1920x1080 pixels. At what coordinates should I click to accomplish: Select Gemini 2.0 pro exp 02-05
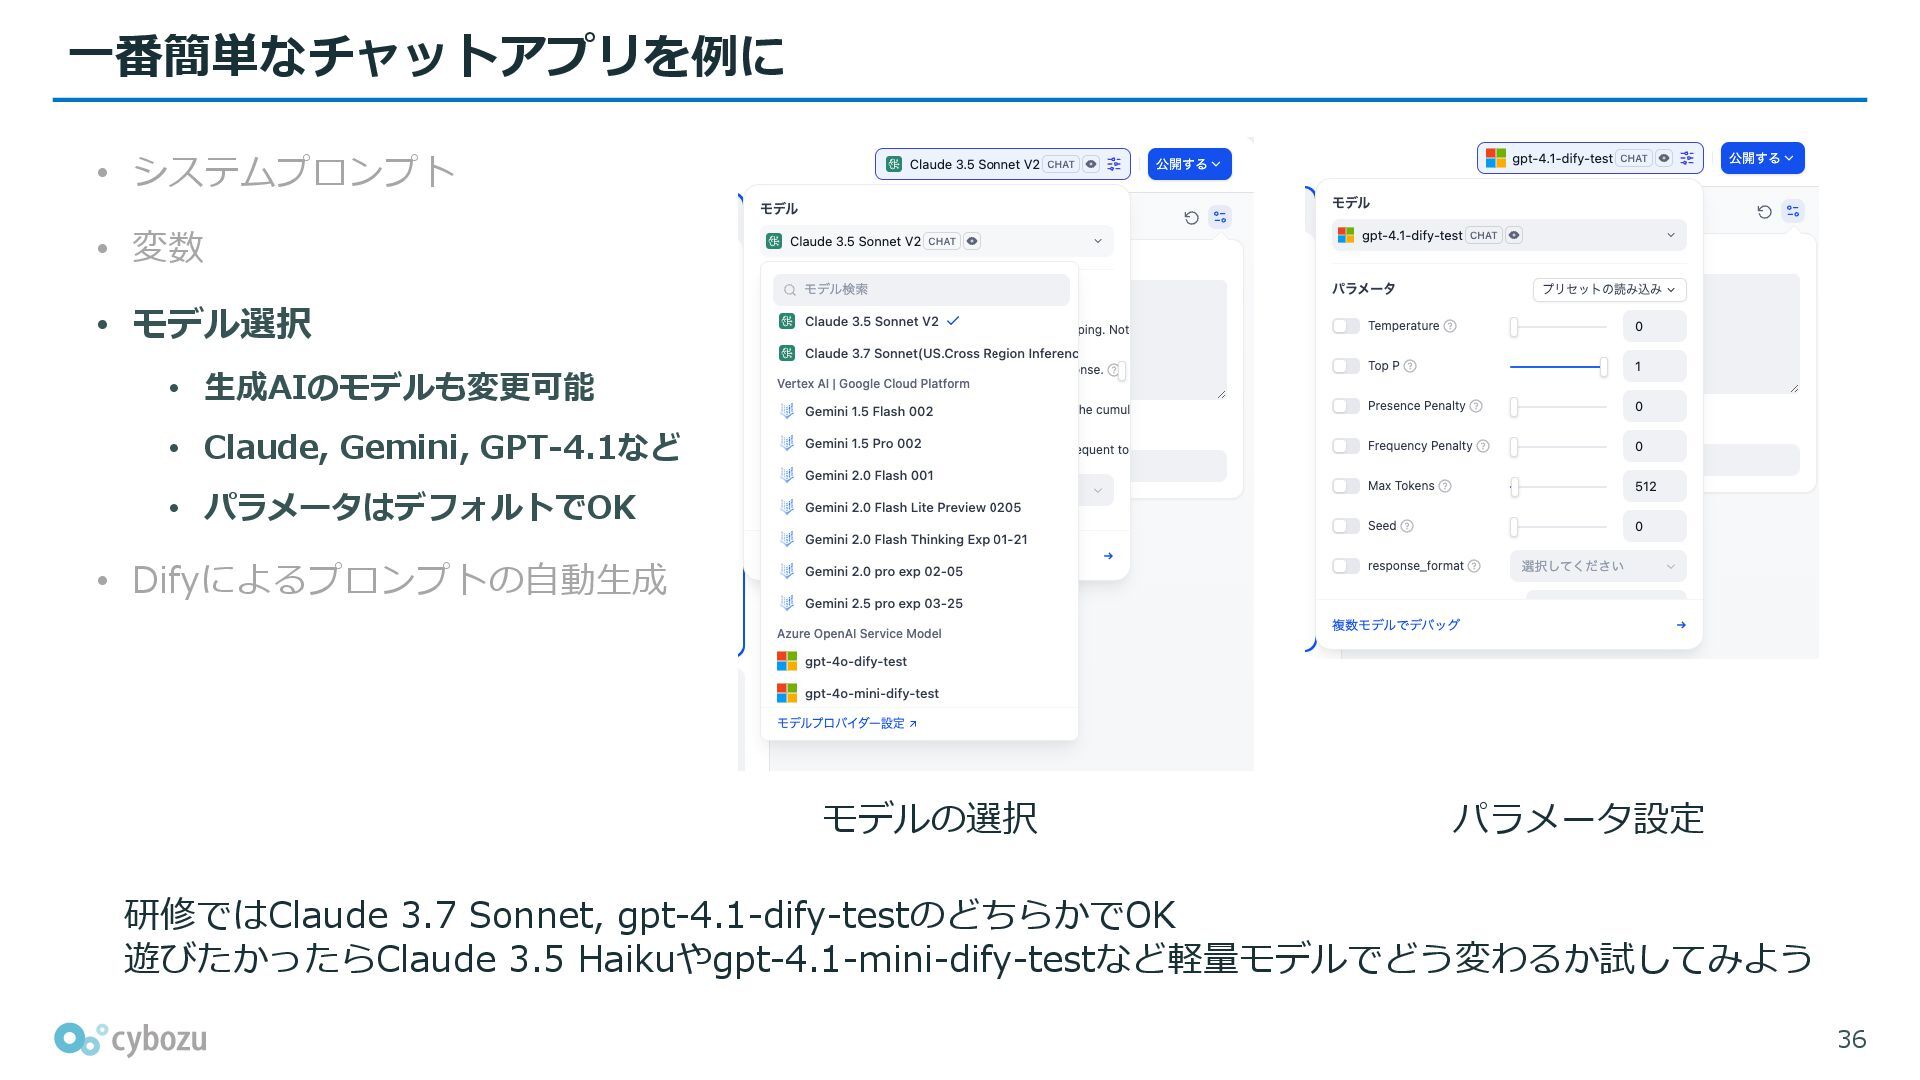click(919, 571)
